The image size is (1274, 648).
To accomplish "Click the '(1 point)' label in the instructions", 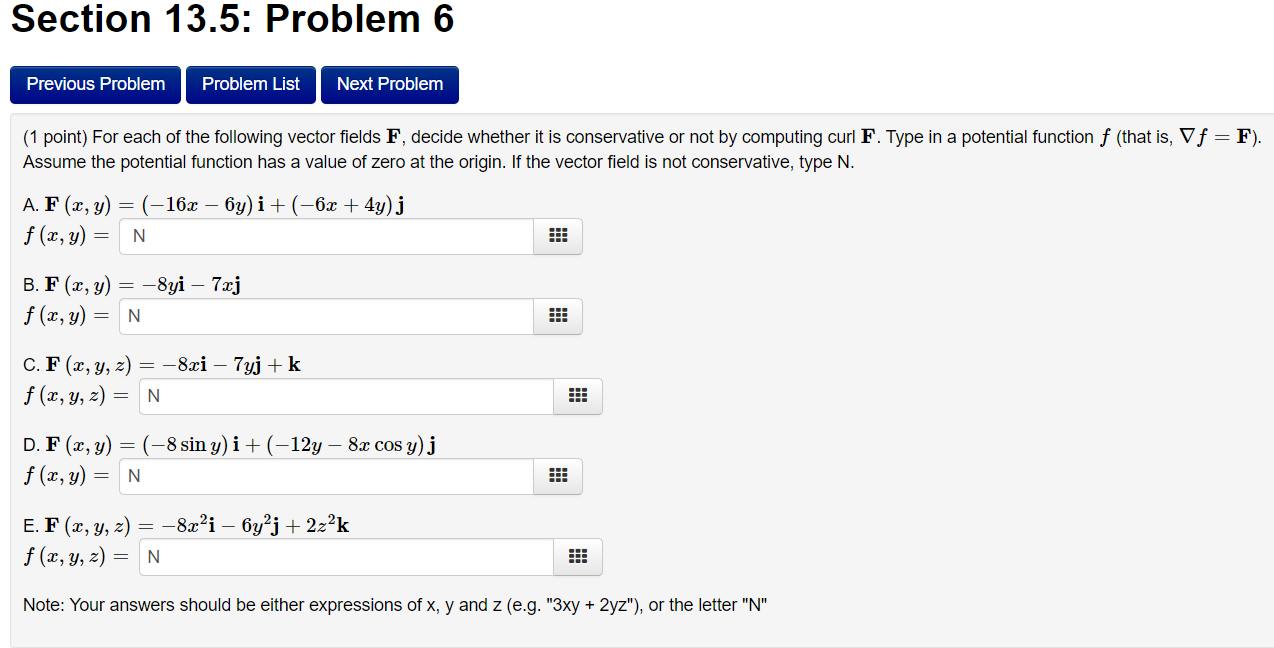I will click(x=51, y=137).
